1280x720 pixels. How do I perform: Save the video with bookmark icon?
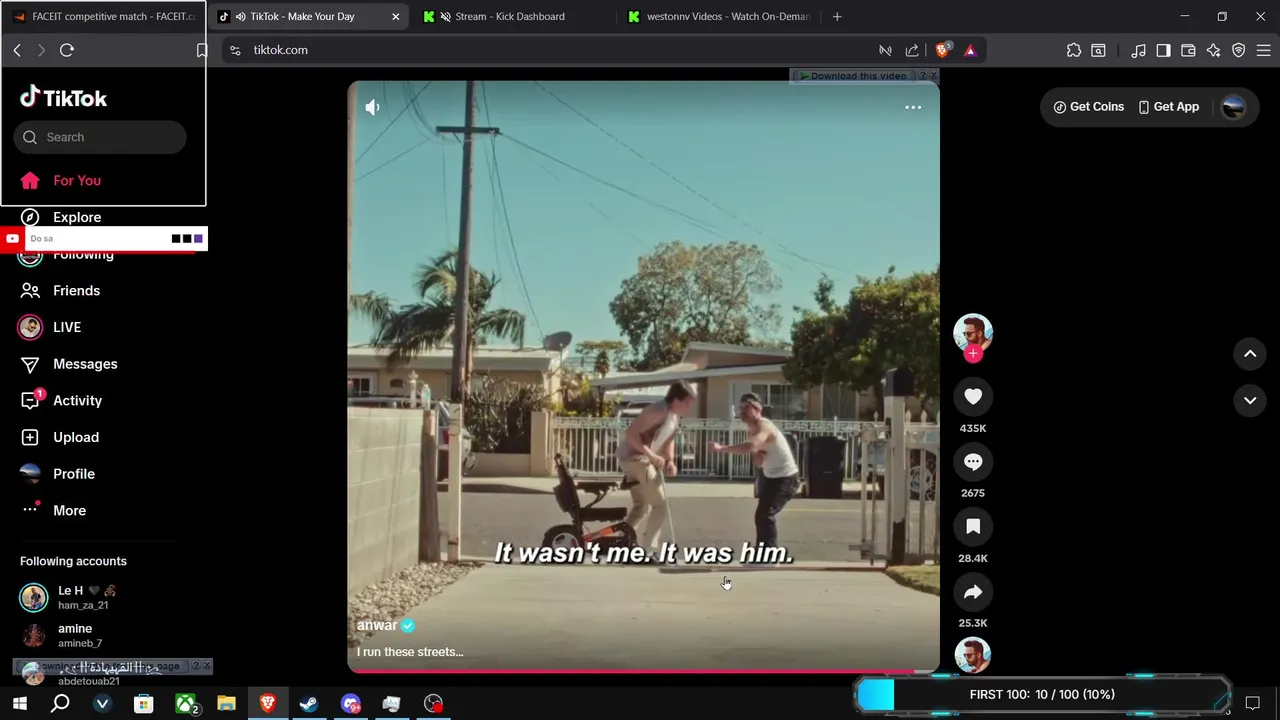point(973,527)
